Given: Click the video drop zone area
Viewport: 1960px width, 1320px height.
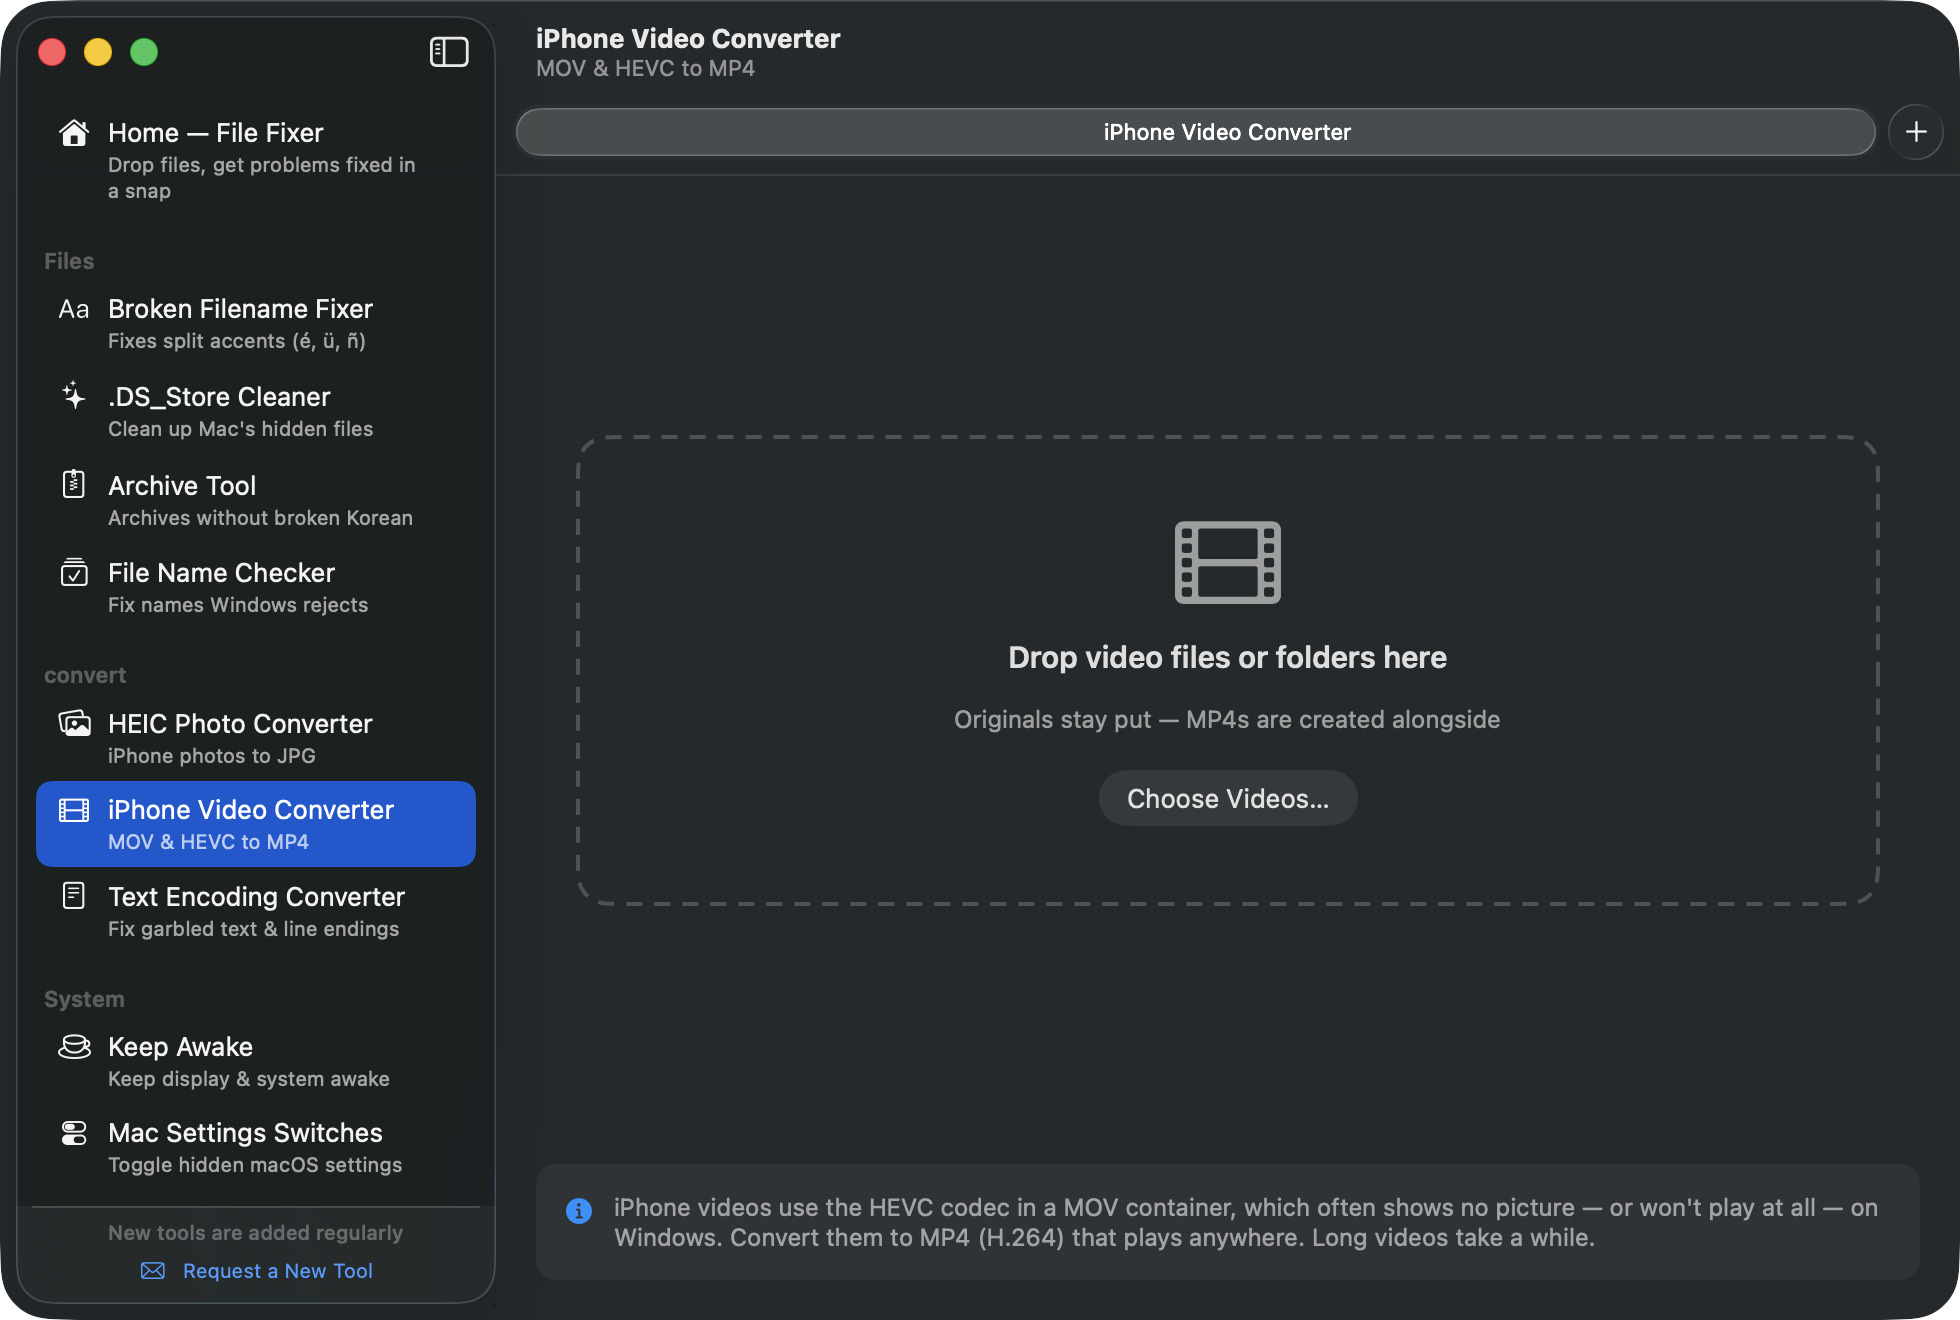Looking at the screenshot, I should click(1228, 671).
